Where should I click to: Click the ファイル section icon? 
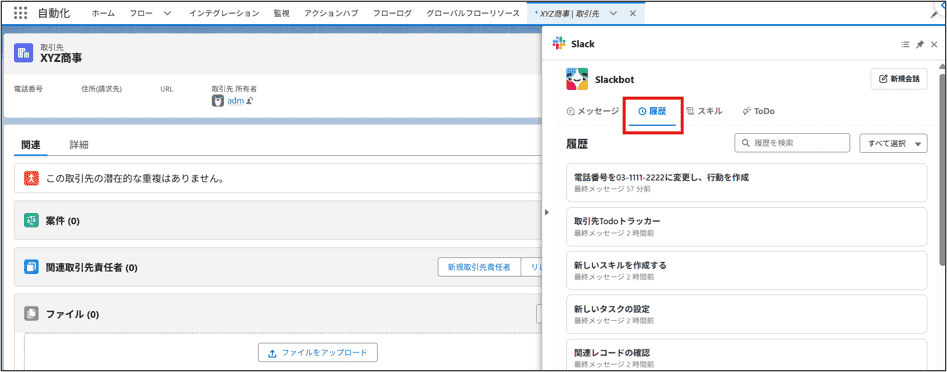31,313
